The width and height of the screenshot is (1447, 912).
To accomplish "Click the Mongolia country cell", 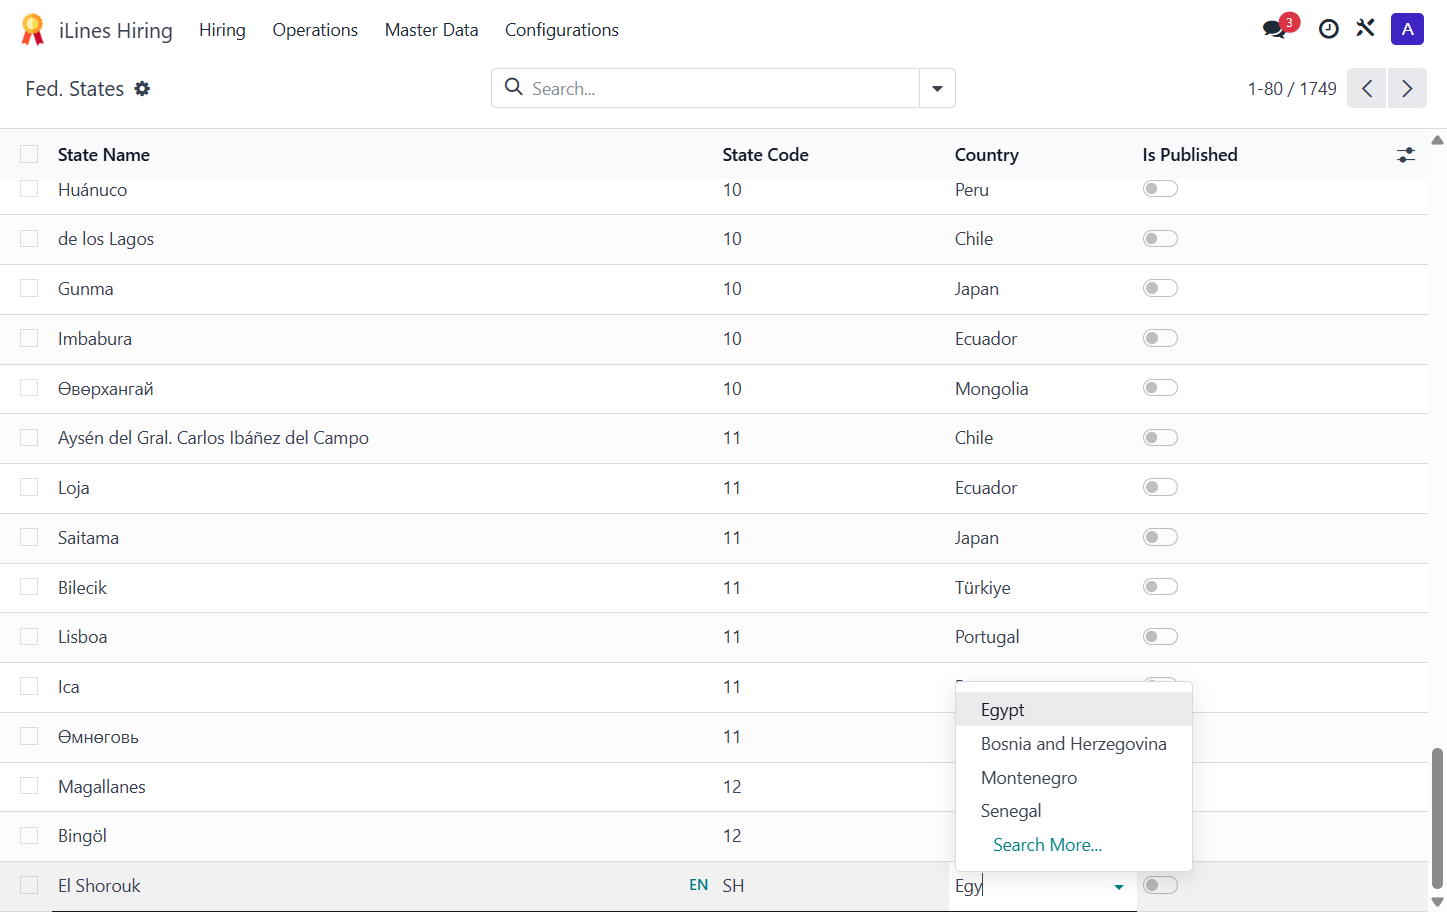I will click(x=991, y=389).
